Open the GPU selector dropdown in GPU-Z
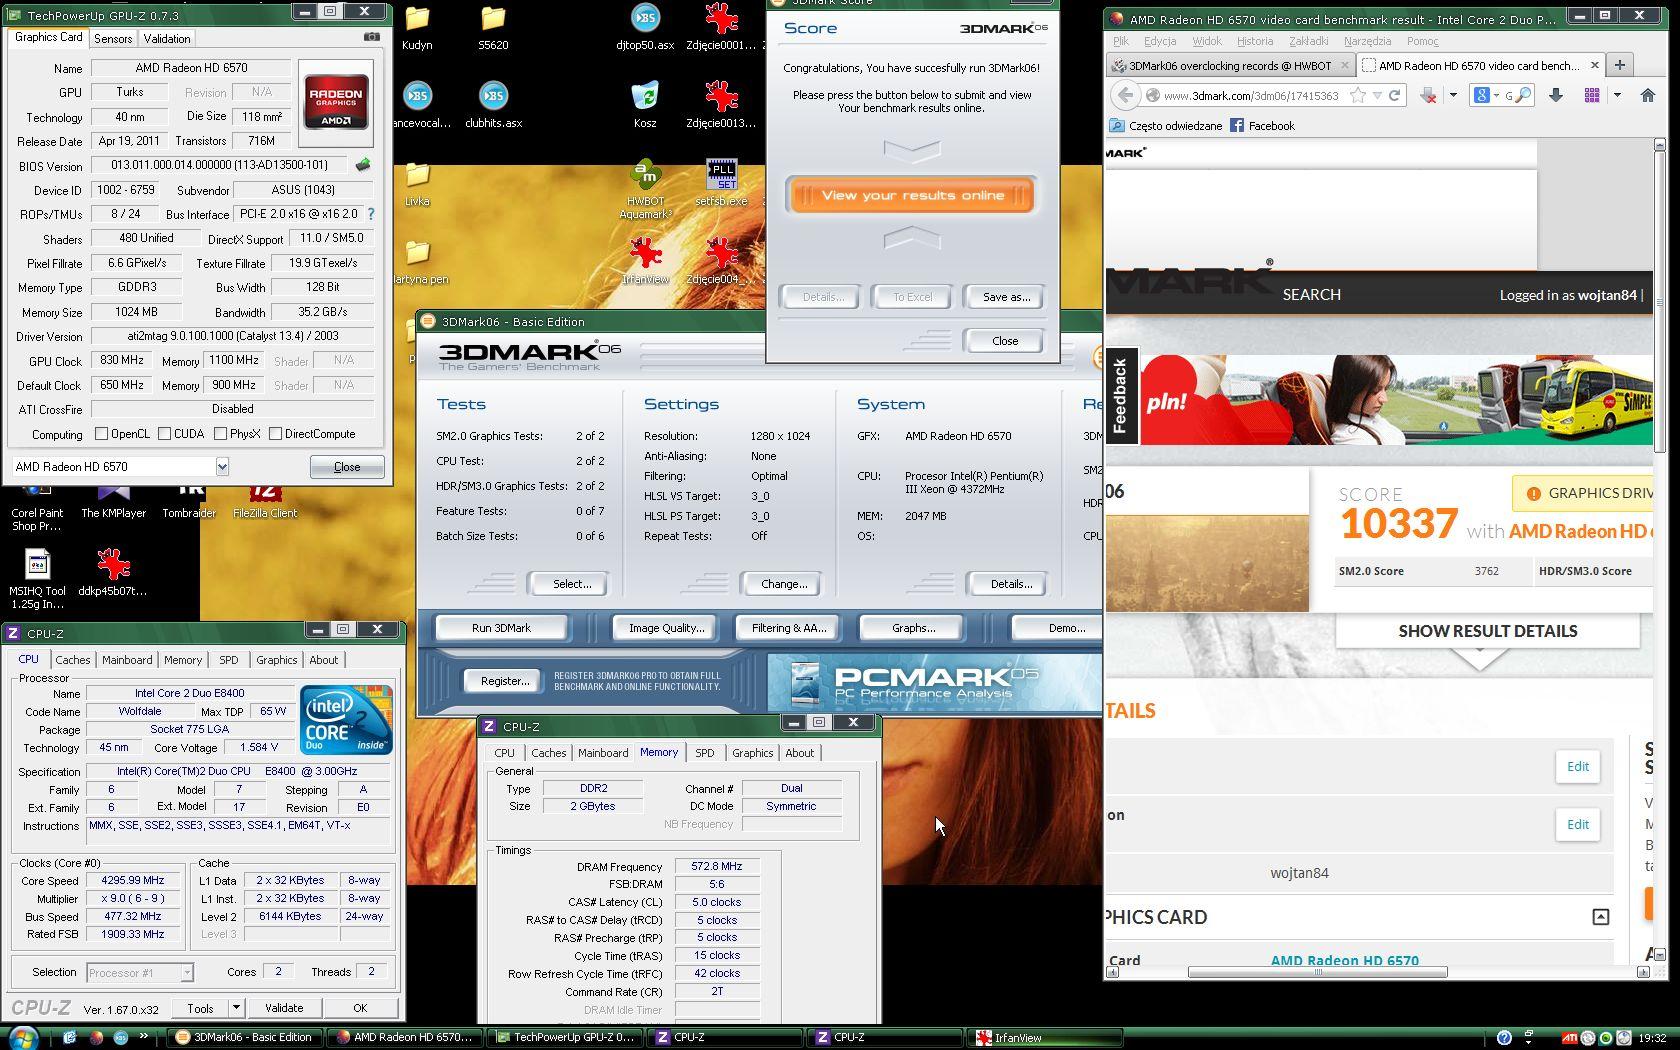Viewport: 1680px width, 1050px height. 222,467
